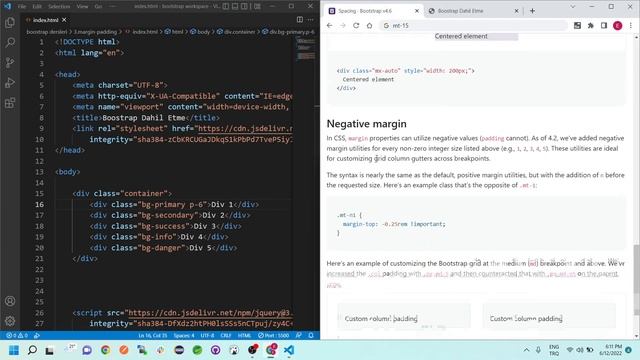This screenshot has height=360, width=640.
Task: Open the notifications bell in status bar
Action: (311, 336)
